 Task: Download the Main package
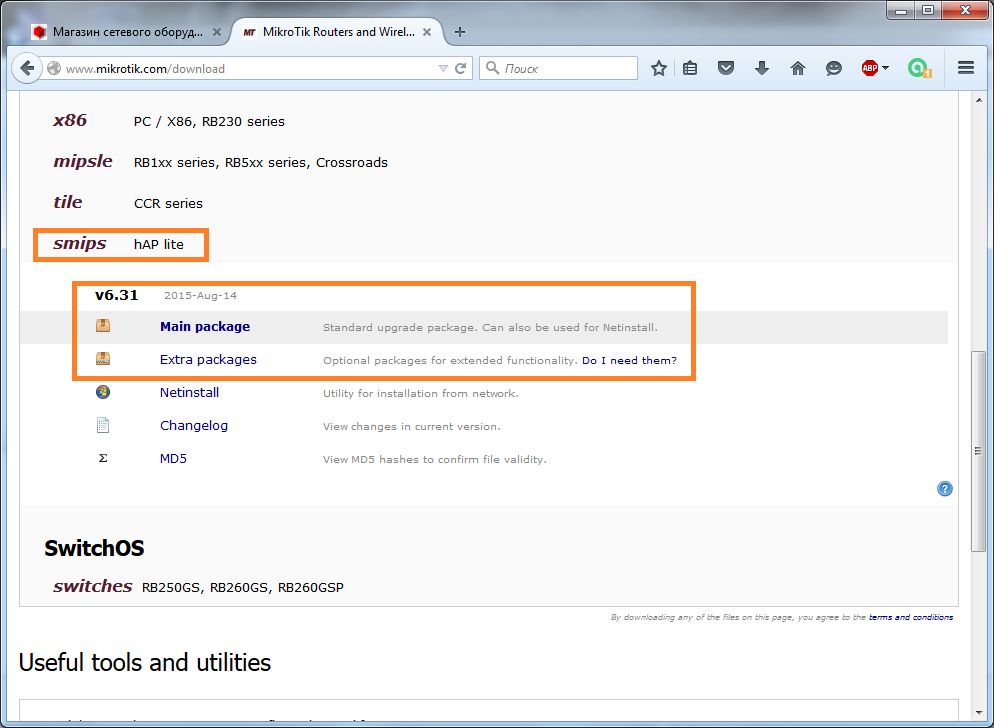pos(205,327)
